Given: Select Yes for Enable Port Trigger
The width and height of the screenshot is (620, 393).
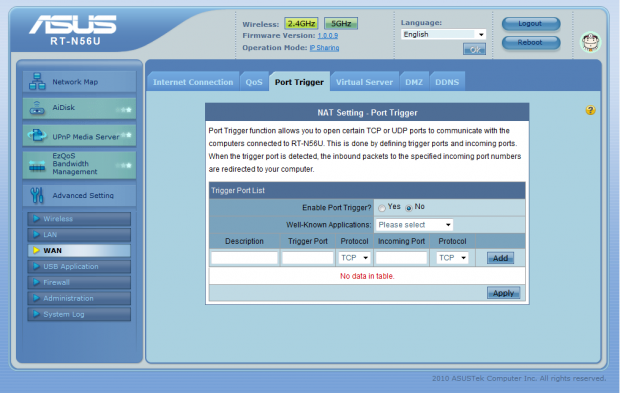Looking at the screenshot, I should pyautogui.click(x=382, y=208).
